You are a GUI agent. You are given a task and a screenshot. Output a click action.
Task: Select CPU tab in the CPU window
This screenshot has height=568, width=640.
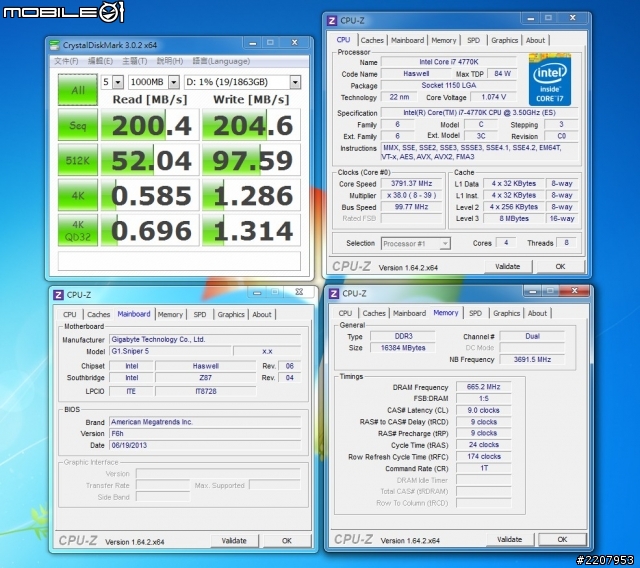(343, 40)
